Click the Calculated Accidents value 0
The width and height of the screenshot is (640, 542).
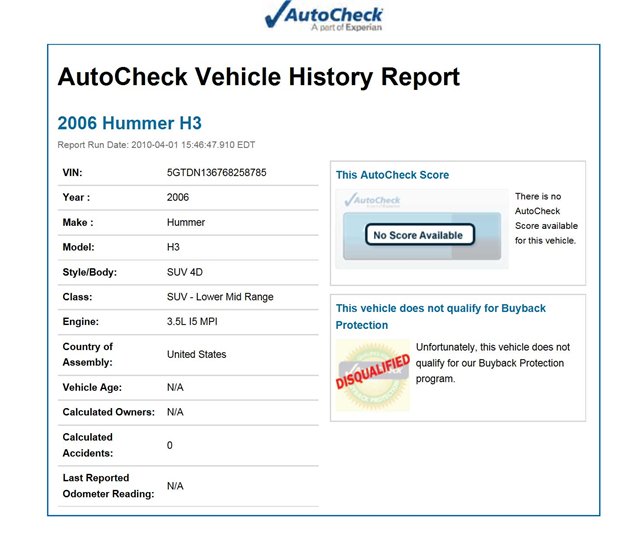tap(169, 445)
